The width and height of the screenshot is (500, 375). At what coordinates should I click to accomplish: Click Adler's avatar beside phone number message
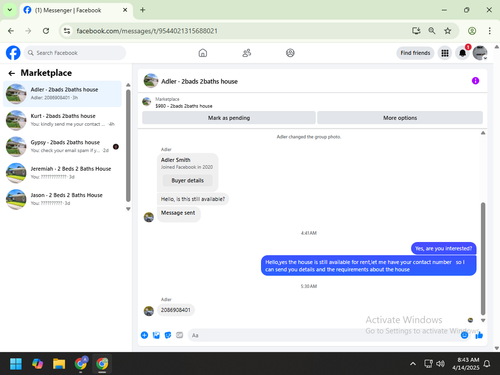pyautogui.click(x=149, y=311)
